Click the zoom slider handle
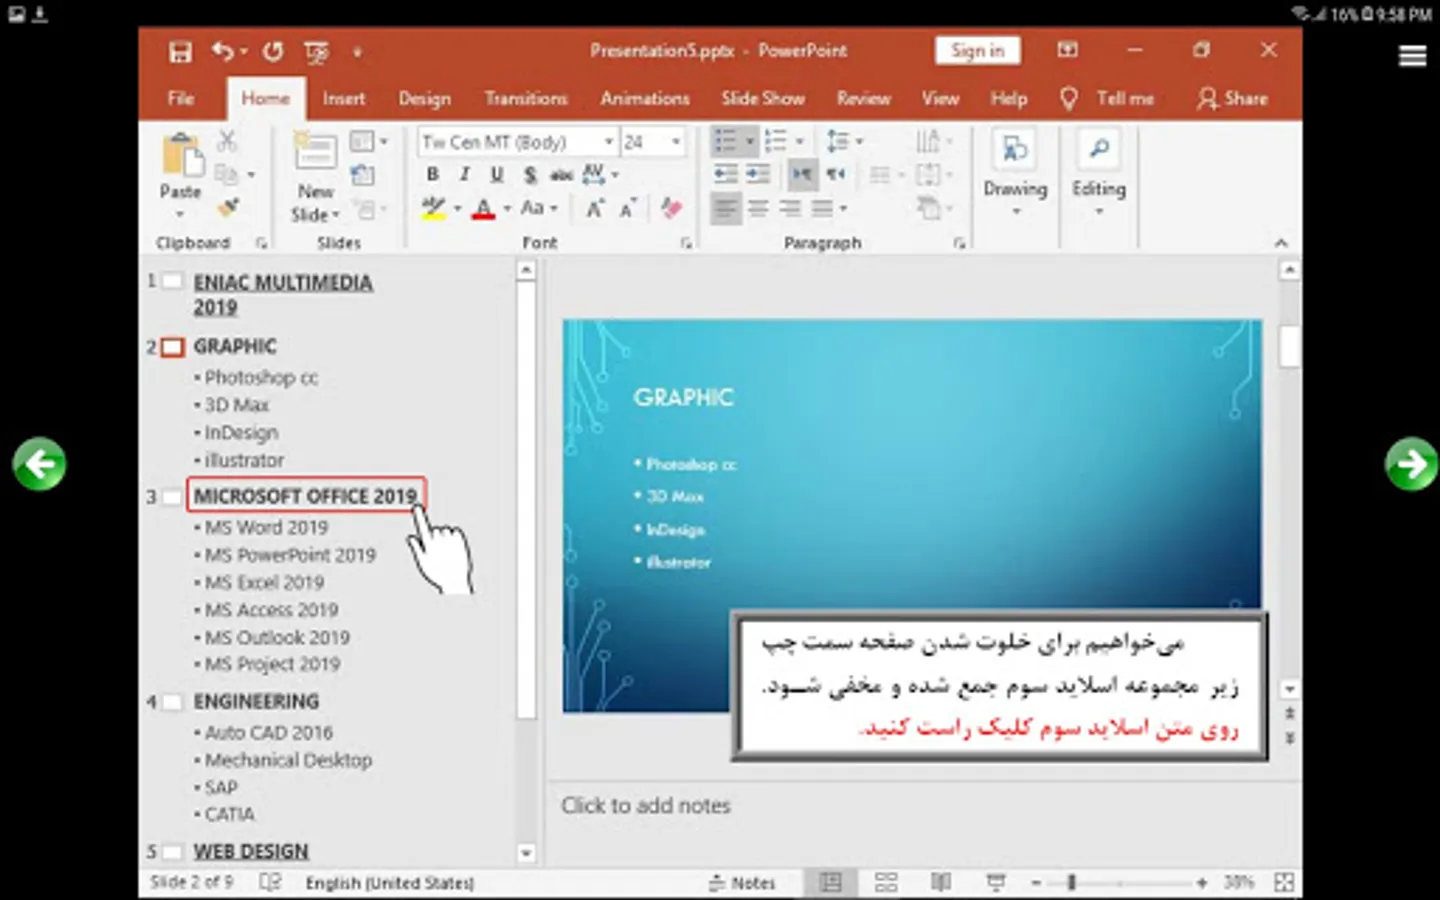The width and height of the screenshot is (1440, 900). (1071, 882)
